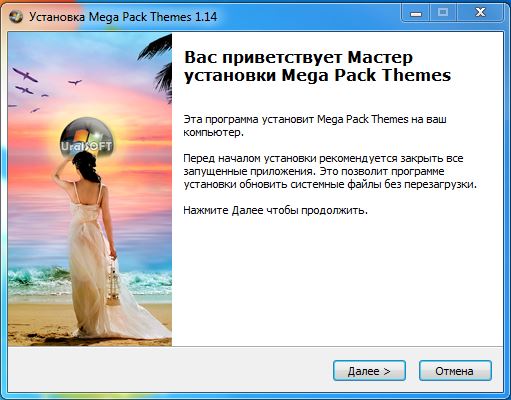
Task: Click the paragraph starting 'Перед началом установки'
Action: coord(330,171)
